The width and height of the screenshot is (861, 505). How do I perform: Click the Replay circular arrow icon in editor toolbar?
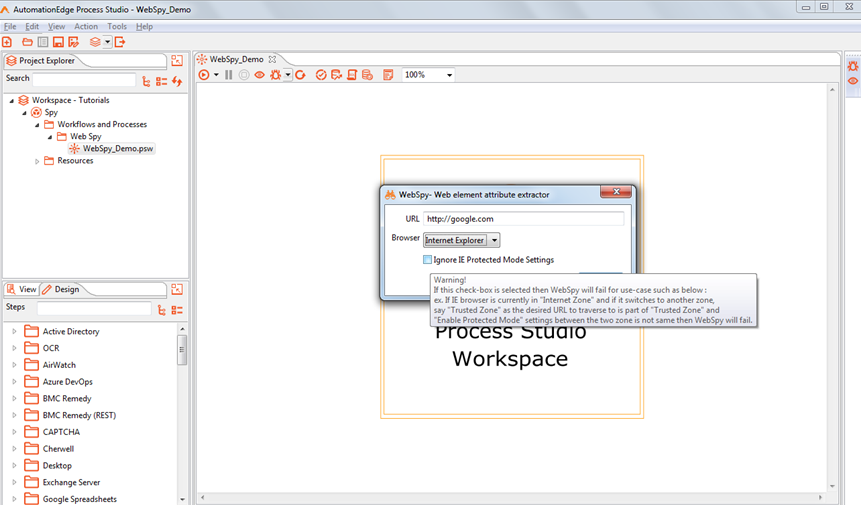(x=300, y=75)
